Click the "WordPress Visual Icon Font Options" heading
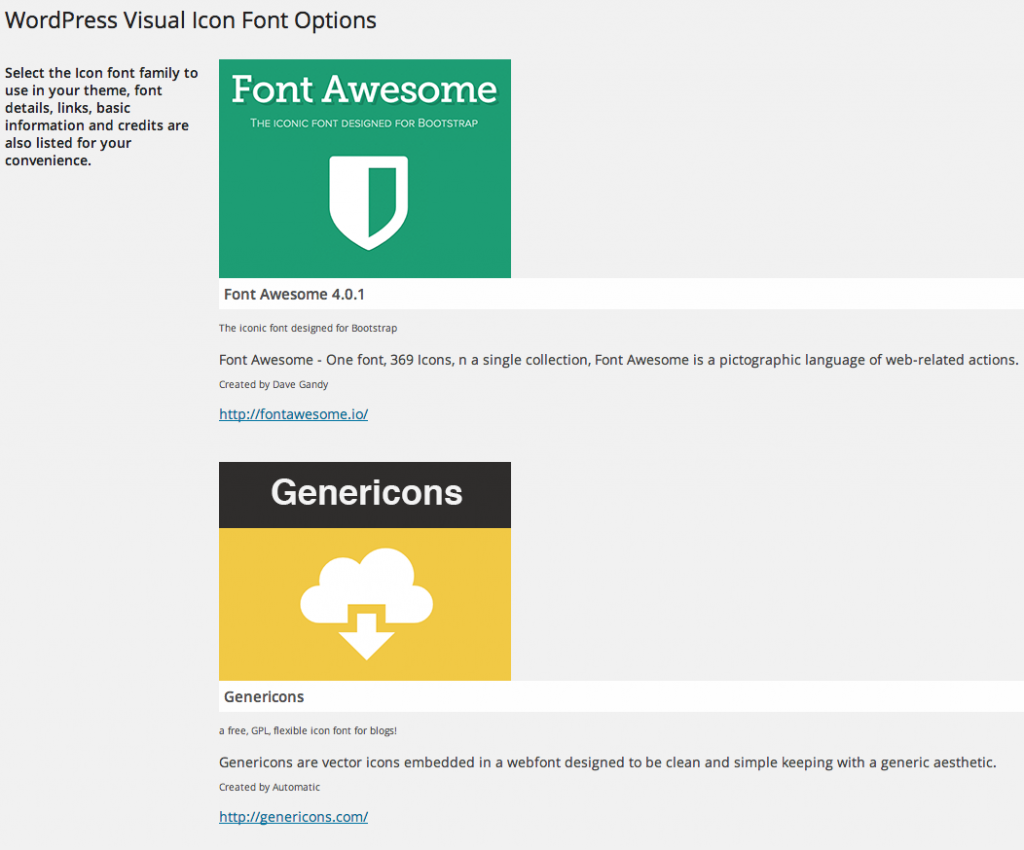The width and height of the screenshot is (1024, 850). click(x=191, y=20)
